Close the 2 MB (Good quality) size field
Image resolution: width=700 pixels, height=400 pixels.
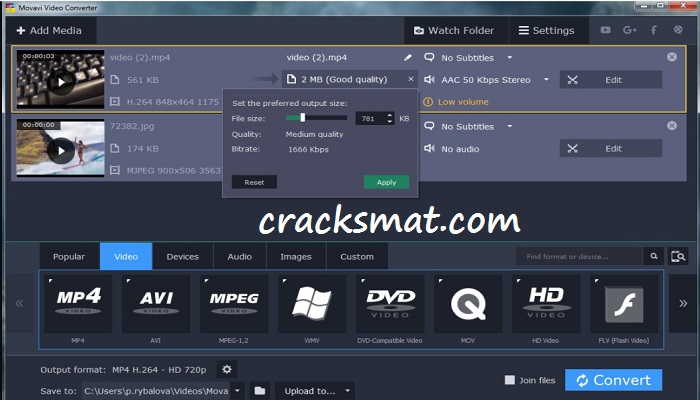click(x=411, y=79)
